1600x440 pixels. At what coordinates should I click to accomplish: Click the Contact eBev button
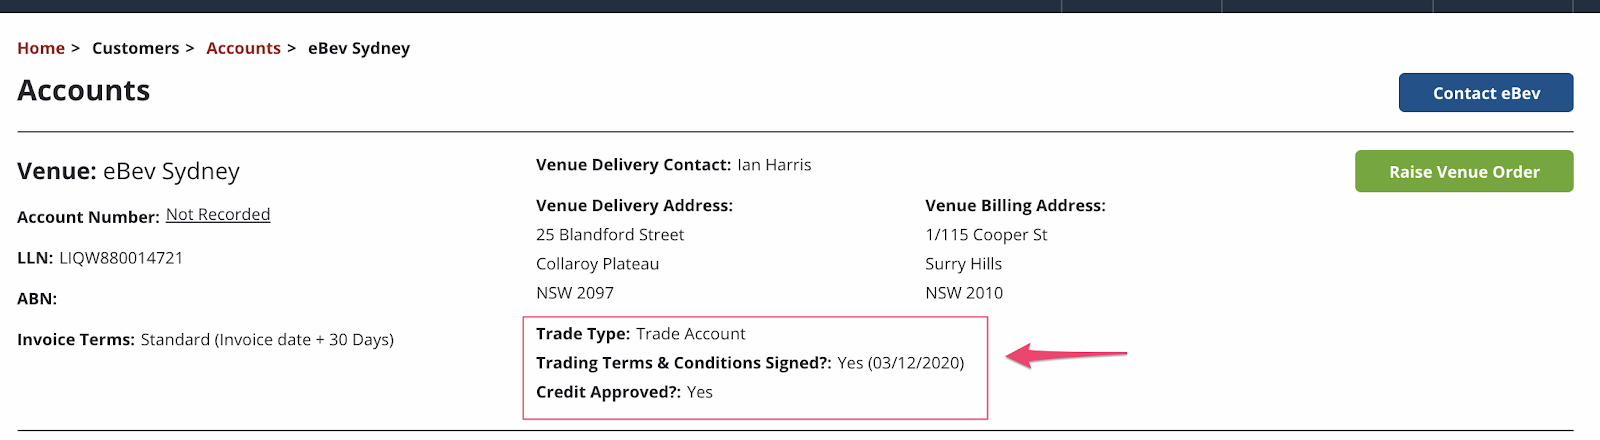(1486, 93)
